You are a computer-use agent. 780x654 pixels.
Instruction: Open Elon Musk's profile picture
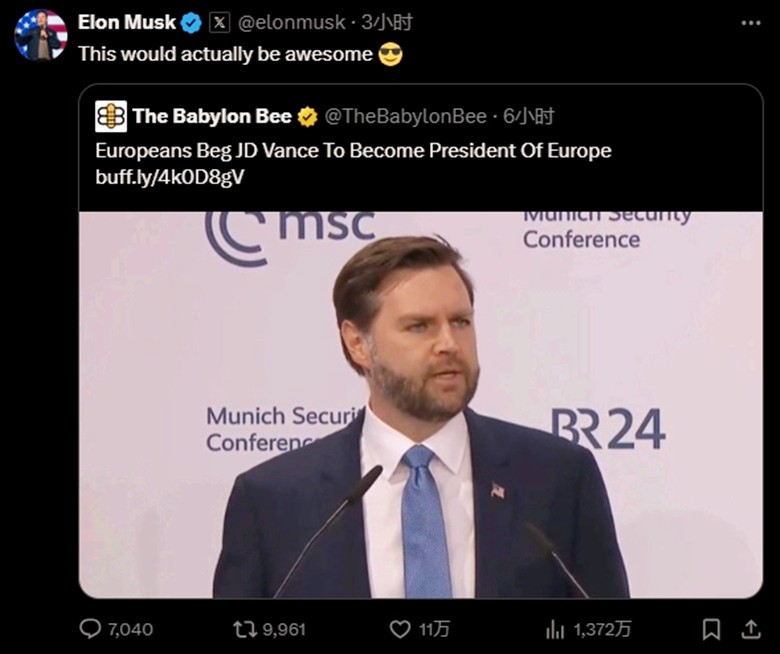pyautogui.click(x=40, y=35)
